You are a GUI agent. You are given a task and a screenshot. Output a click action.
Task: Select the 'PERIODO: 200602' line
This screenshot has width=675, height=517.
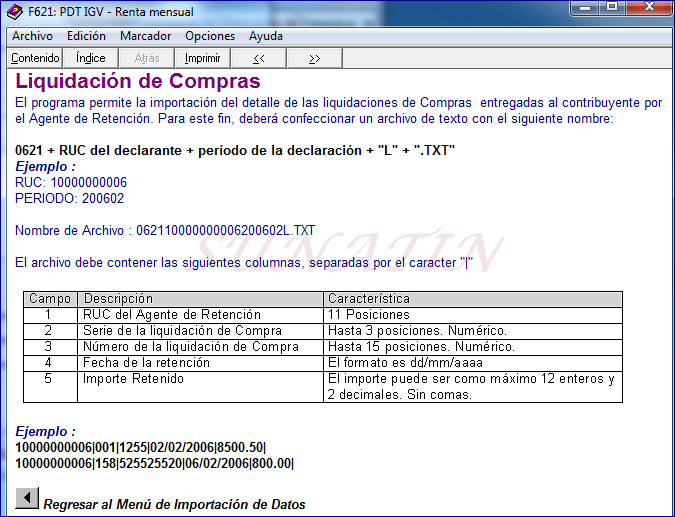pyautogui.click(x=70, y=198)
